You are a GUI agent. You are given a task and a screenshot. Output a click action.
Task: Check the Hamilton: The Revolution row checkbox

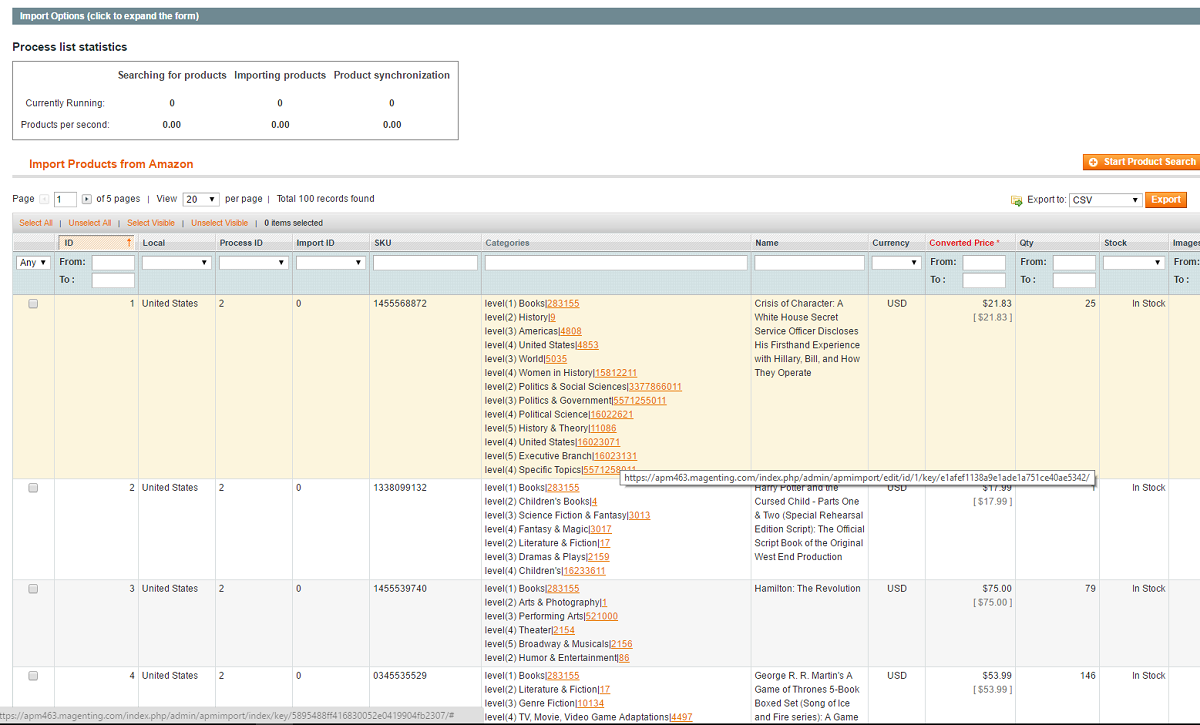point(33,589)
